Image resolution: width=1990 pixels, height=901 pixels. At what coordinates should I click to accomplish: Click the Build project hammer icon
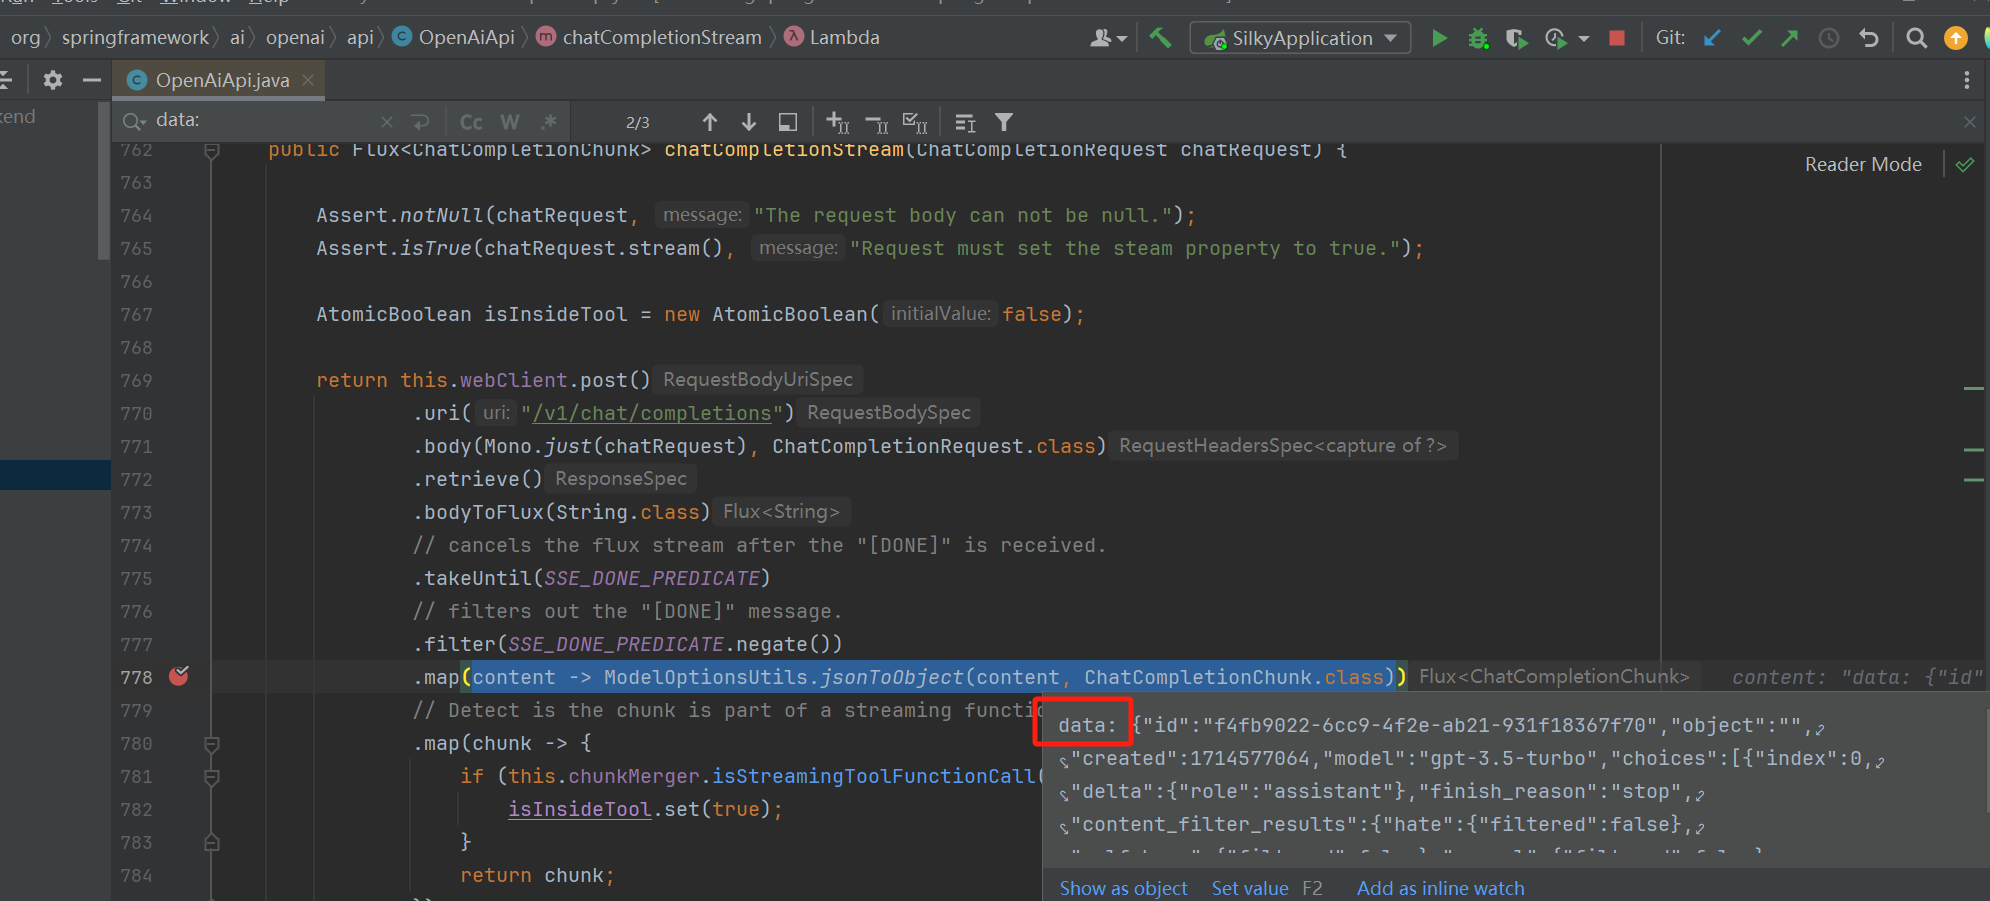tap(1160, 38)
